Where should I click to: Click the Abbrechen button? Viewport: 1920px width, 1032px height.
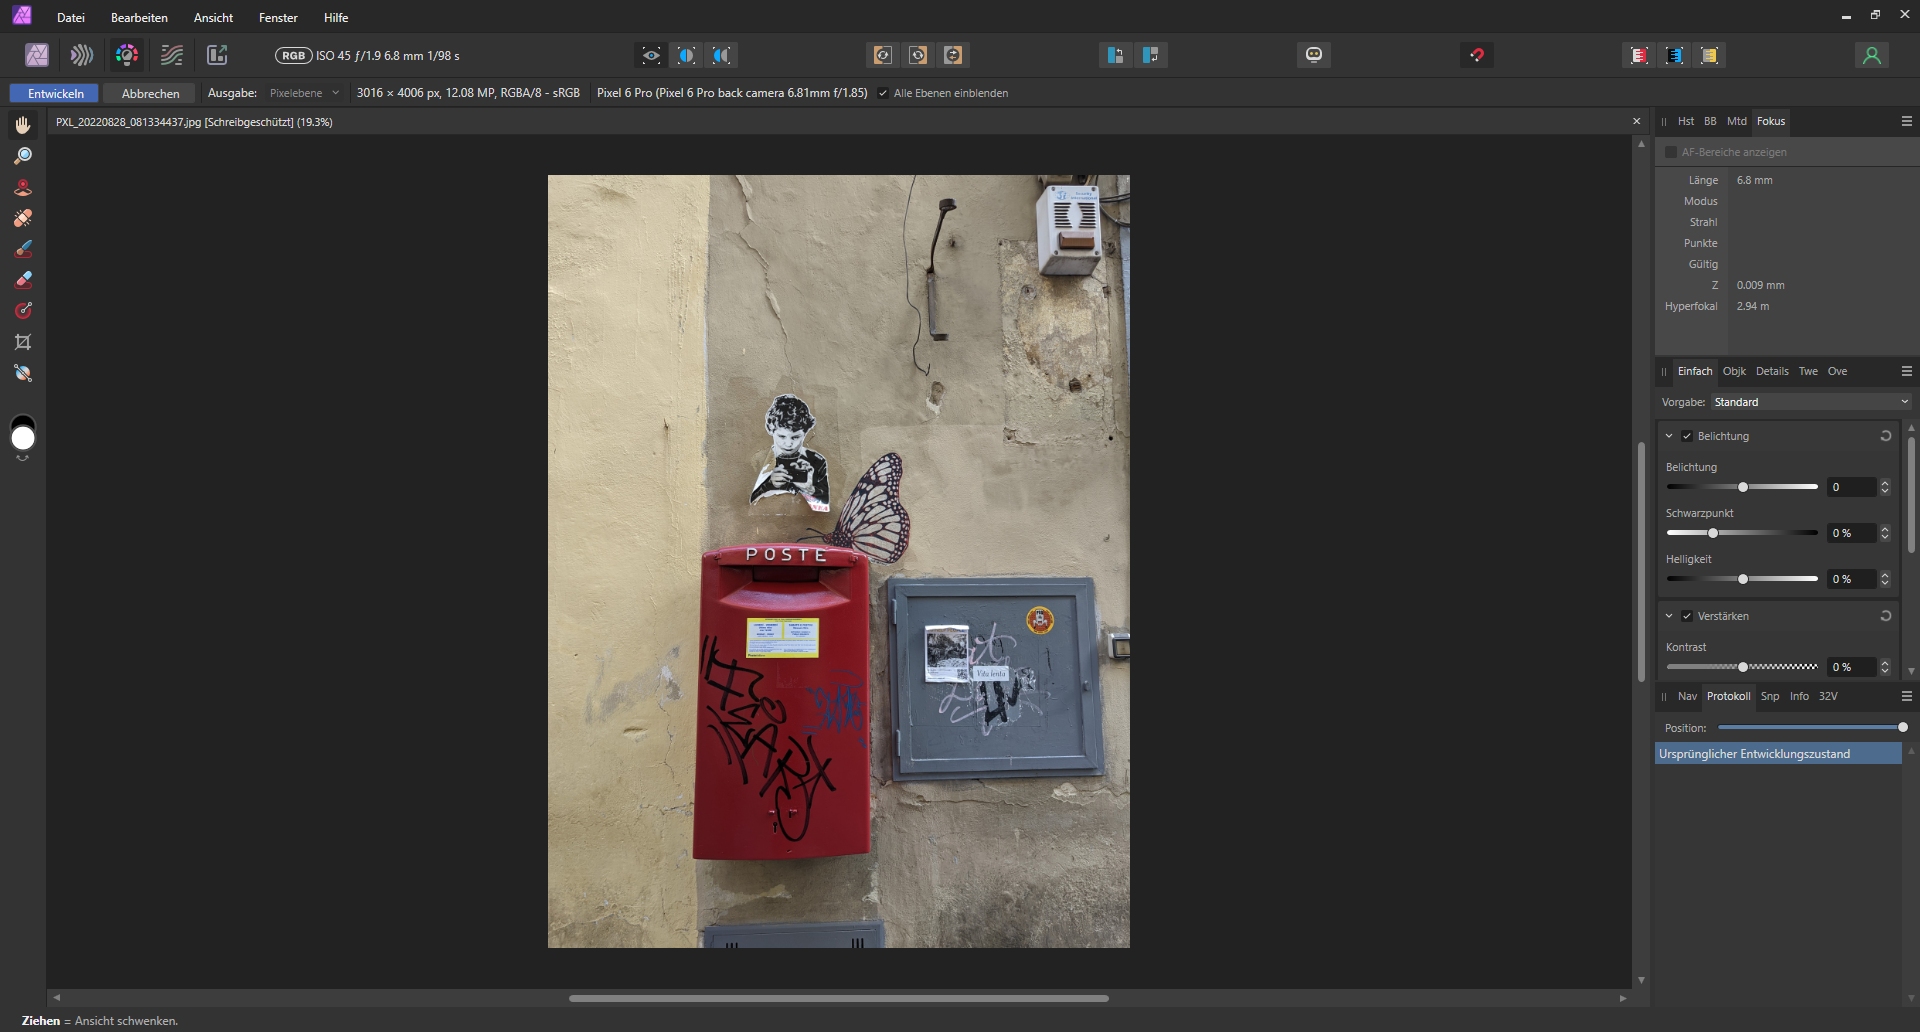tap(151, 93)
